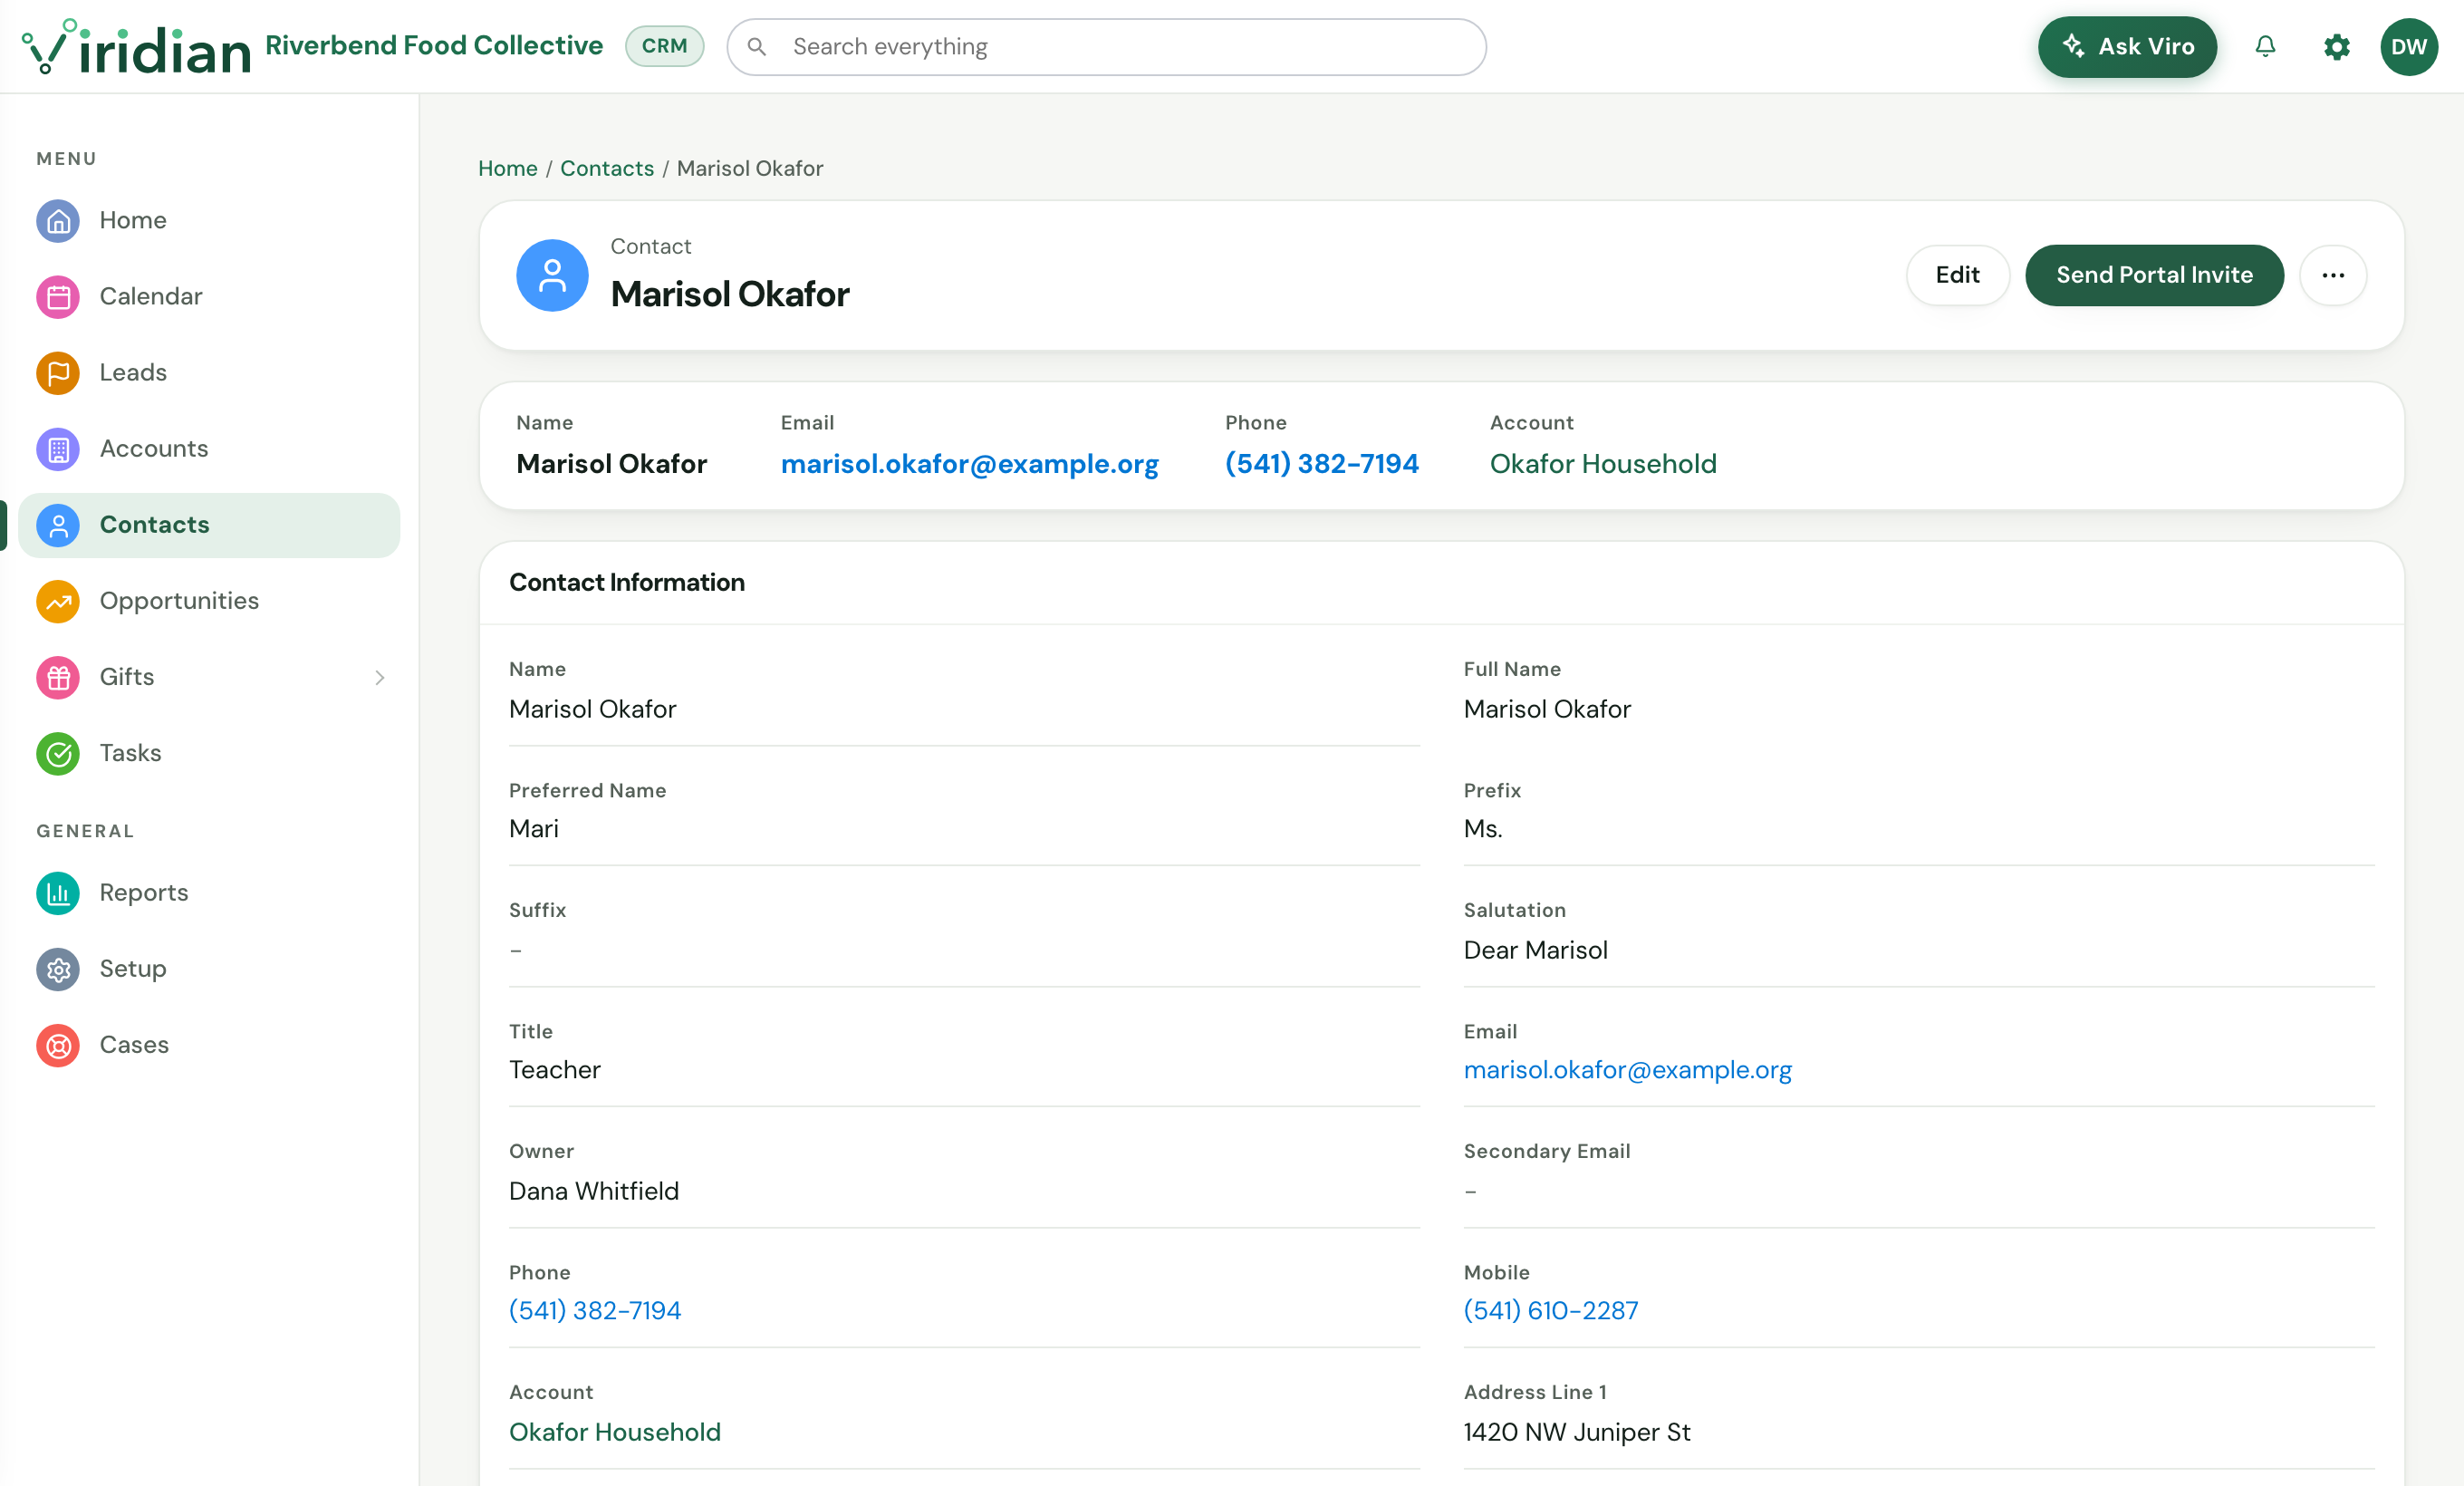Screen dimensions: 2464x1486
Task: Click the Contacts breadcrumb link
Action: 607,168
